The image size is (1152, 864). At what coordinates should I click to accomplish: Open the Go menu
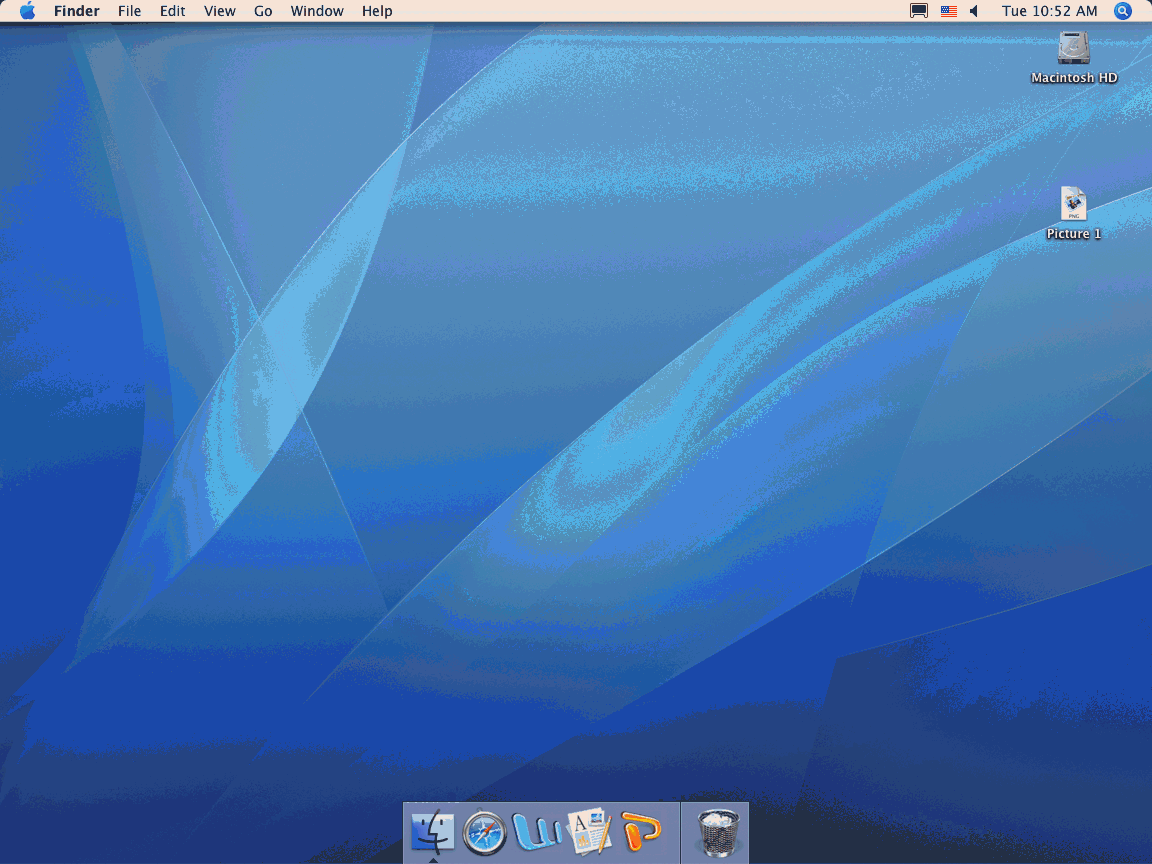point(263,11)
